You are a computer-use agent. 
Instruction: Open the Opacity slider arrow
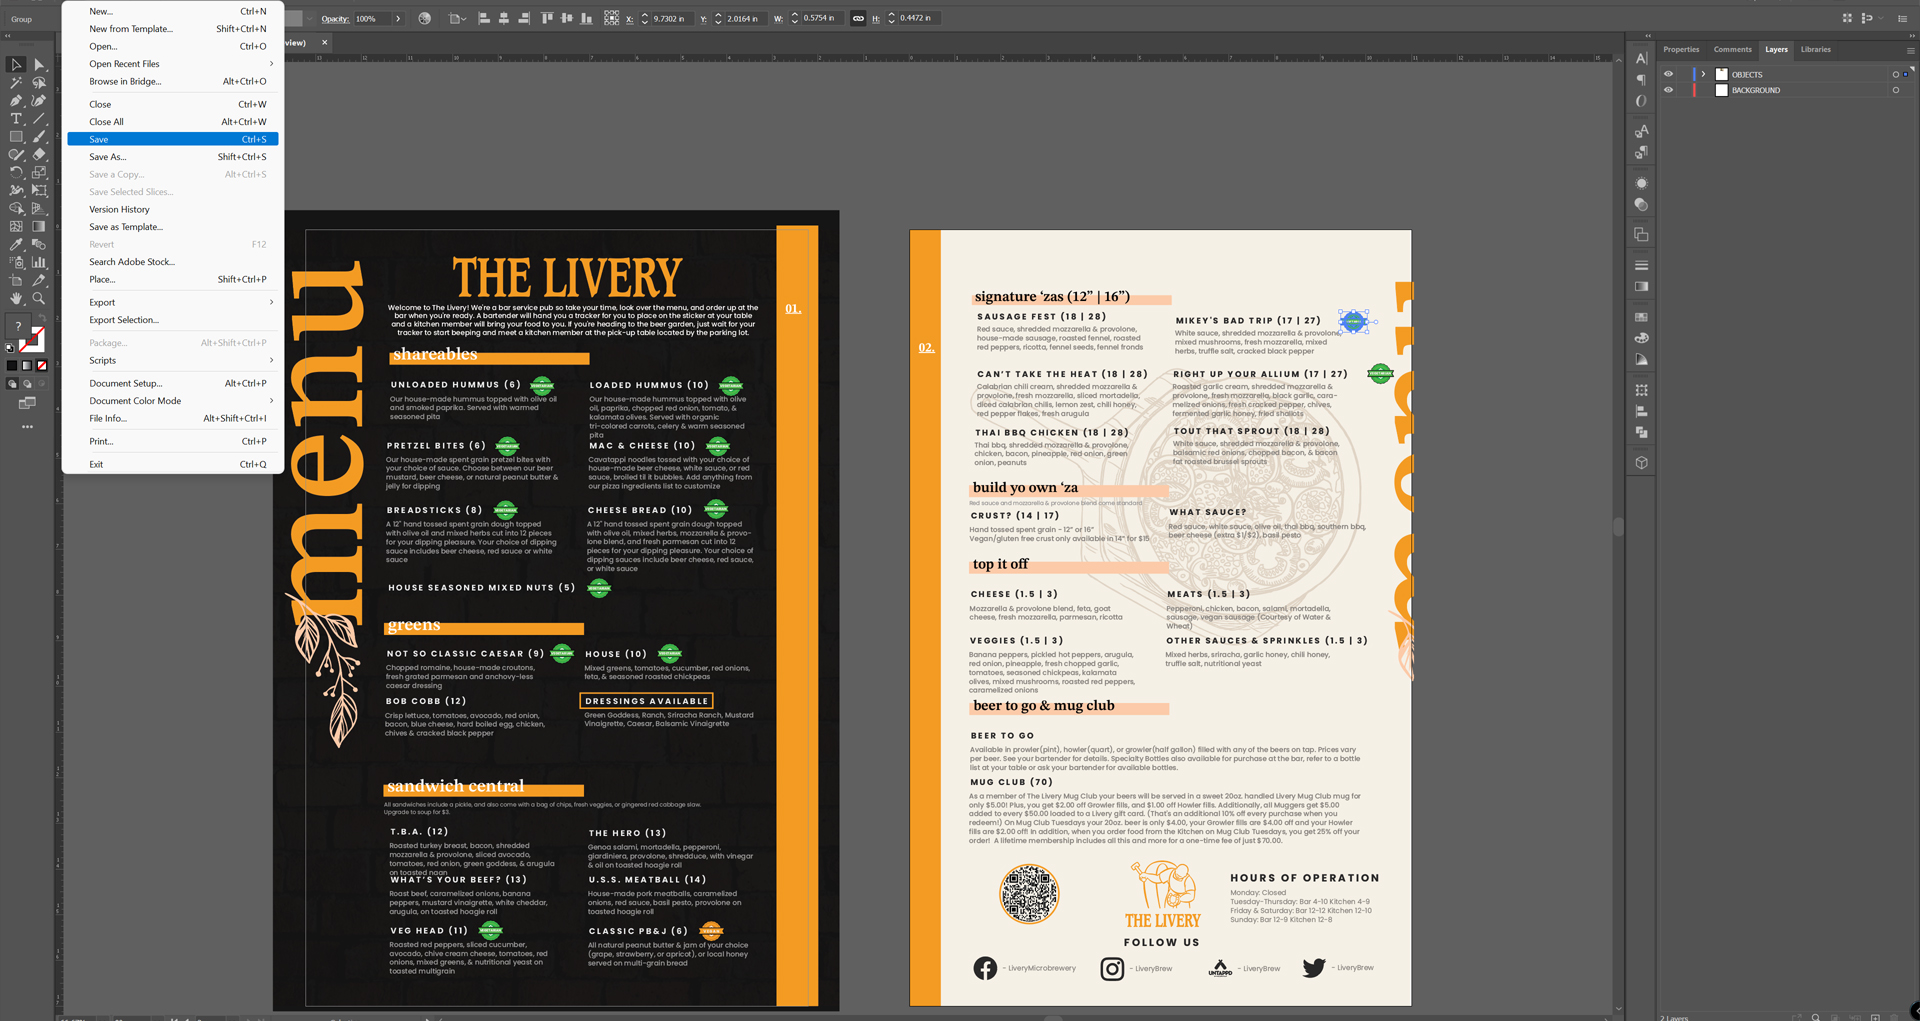(398, 18)
